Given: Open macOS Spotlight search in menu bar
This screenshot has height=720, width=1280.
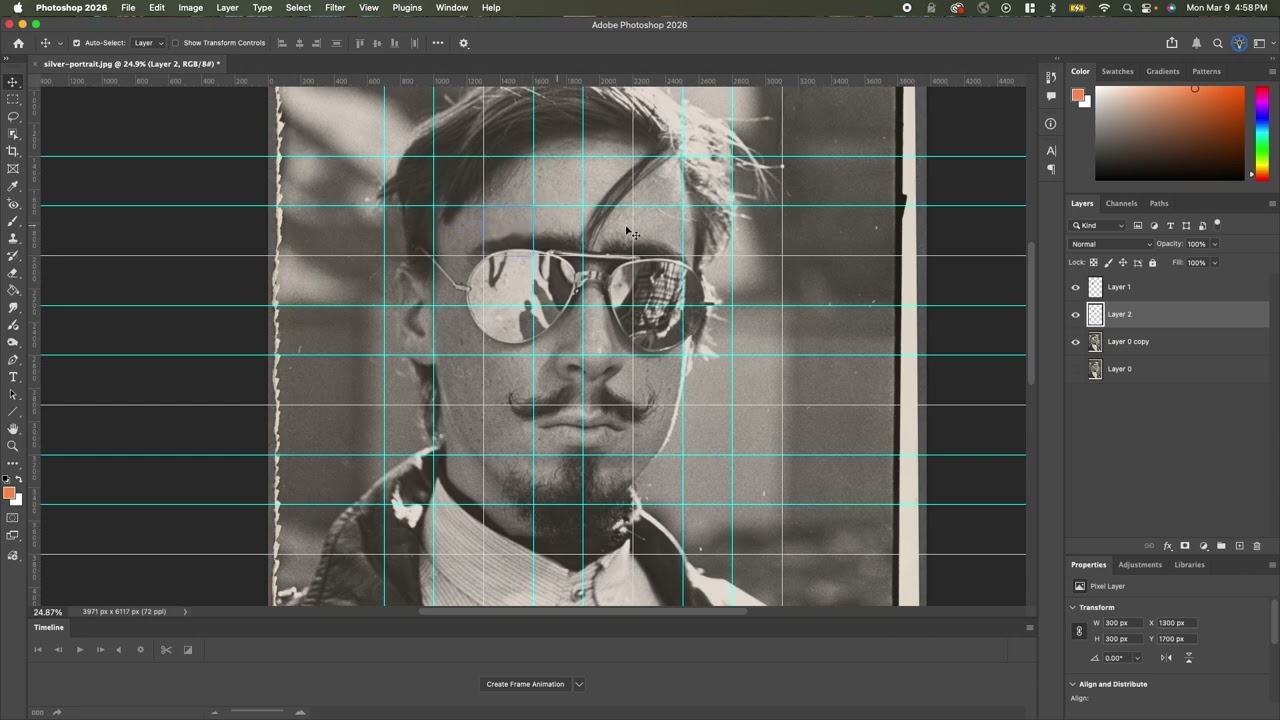Looking at the screenshot, I should point(1127,8).
